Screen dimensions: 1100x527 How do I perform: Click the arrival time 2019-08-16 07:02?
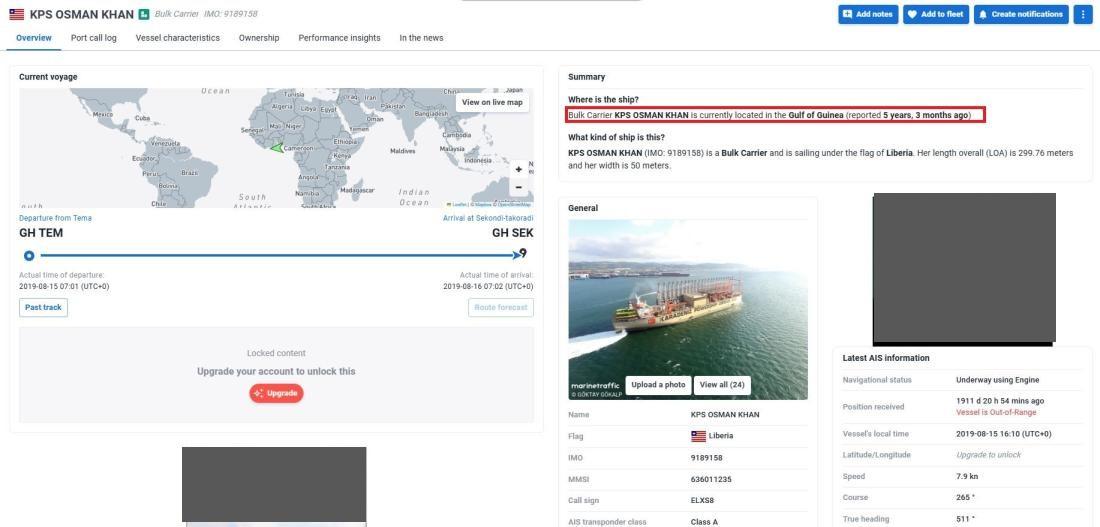pyautogui.click(x=488, y=286)
